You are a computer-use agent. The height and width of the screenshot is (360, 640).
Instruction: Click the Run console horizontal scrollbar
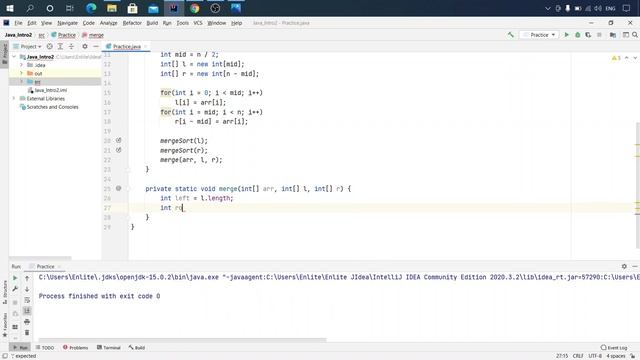[182, 339]
